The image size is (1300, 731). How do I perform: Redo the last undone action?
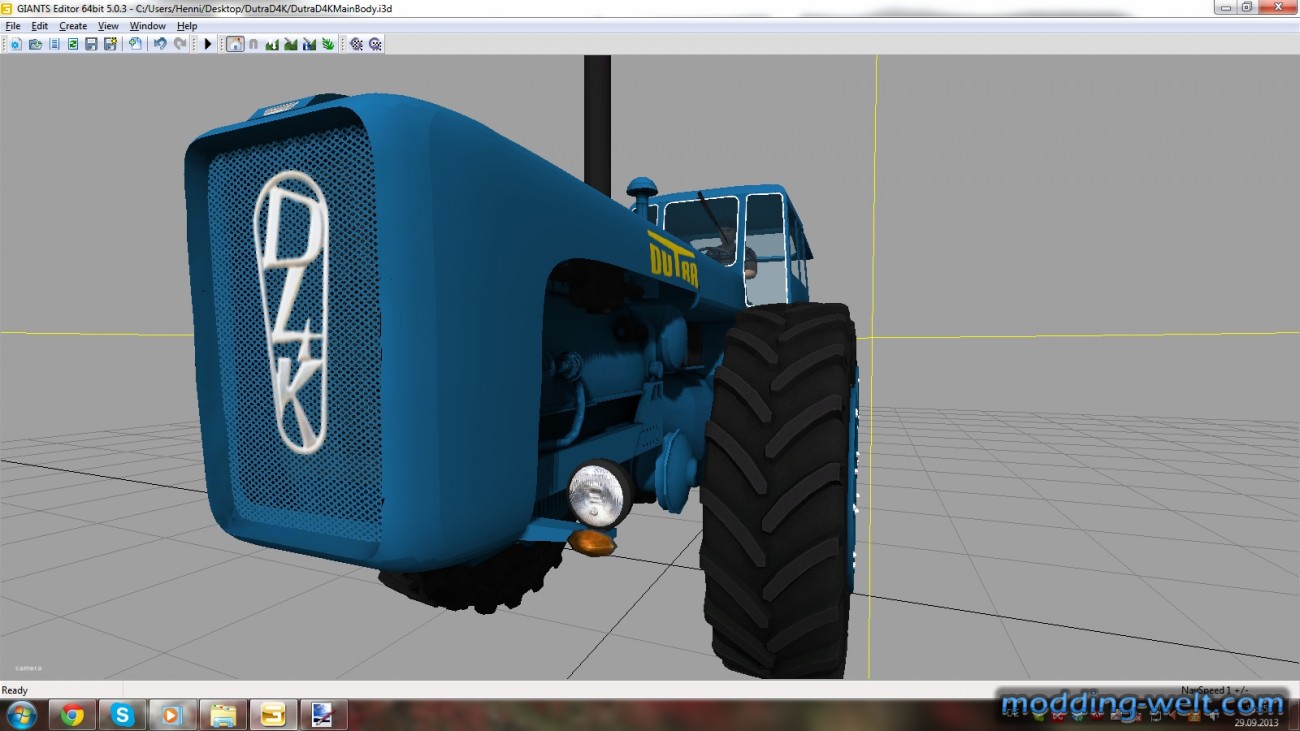[180, 44]
